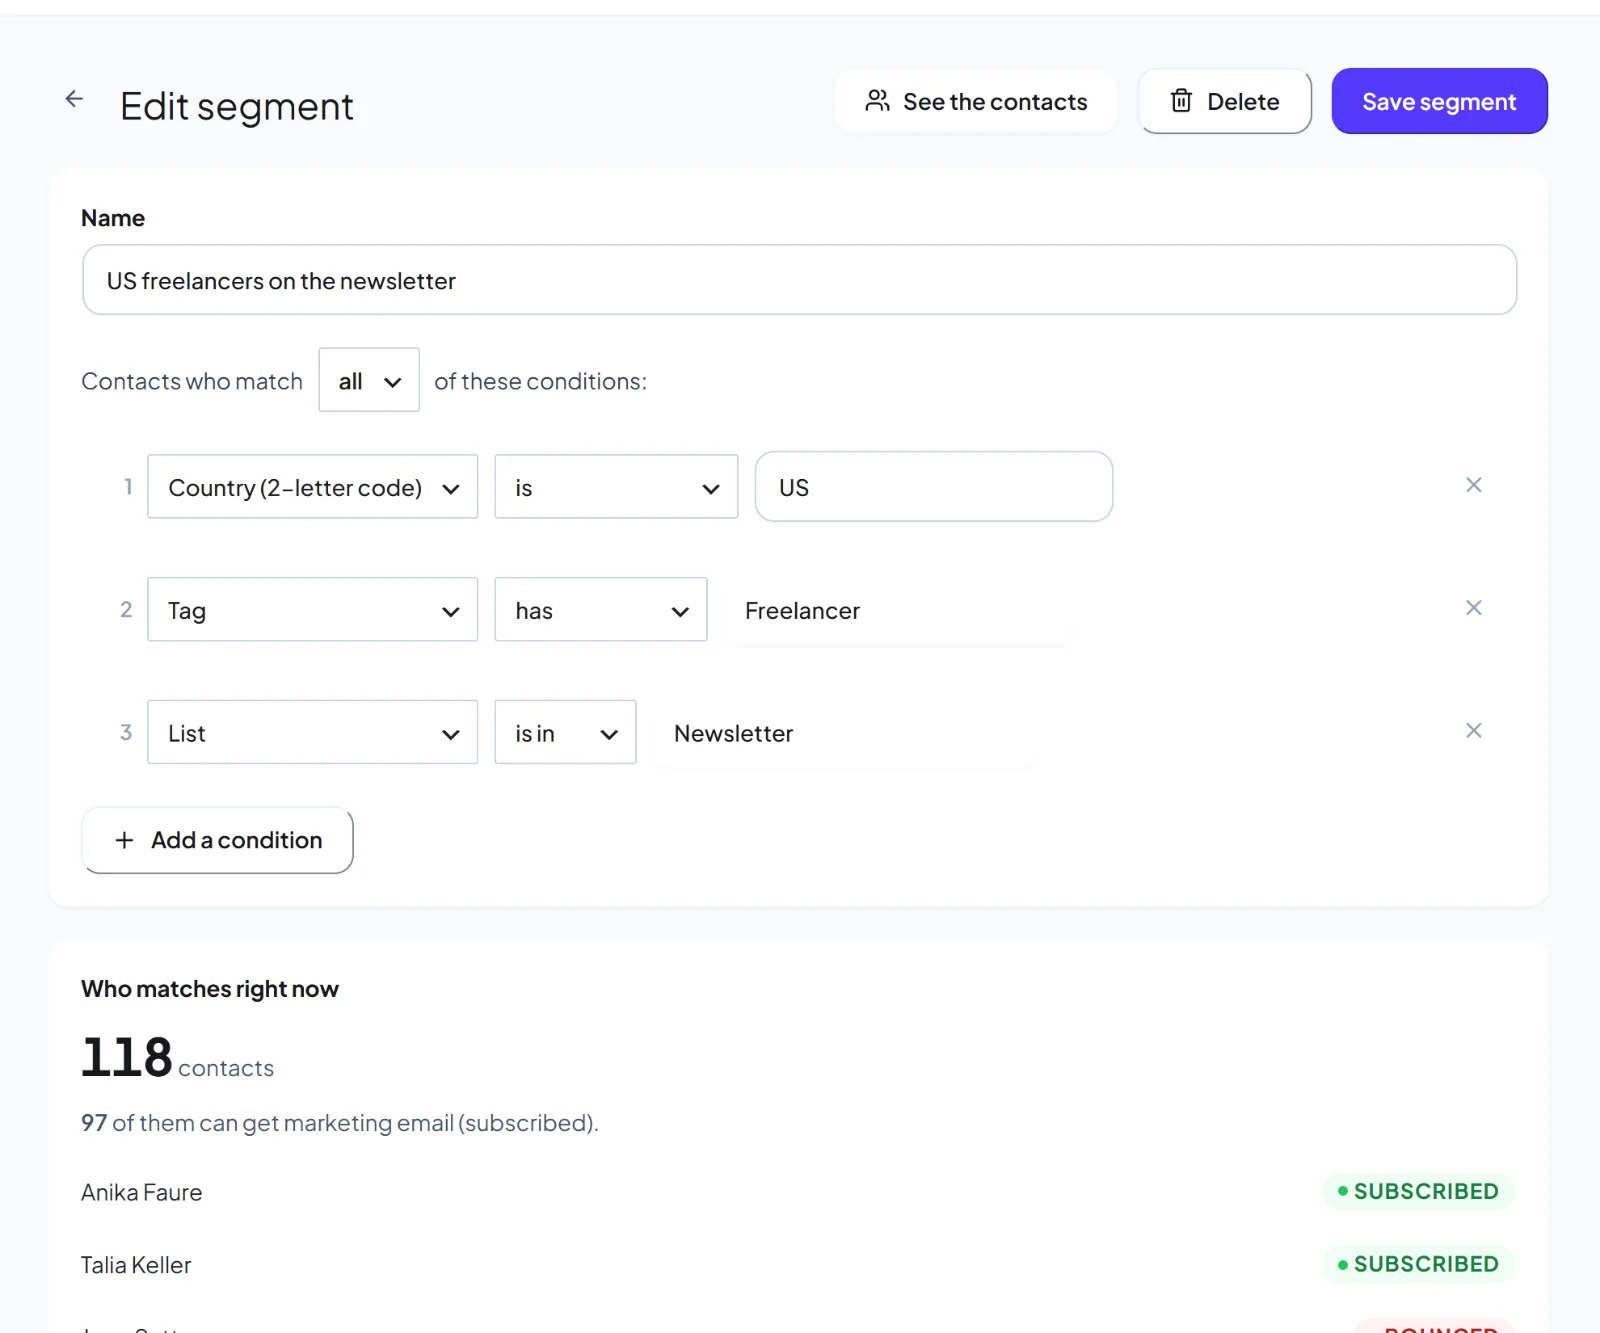
Task: Open the Tag field dropdown
Action: [x=312, y=610]
